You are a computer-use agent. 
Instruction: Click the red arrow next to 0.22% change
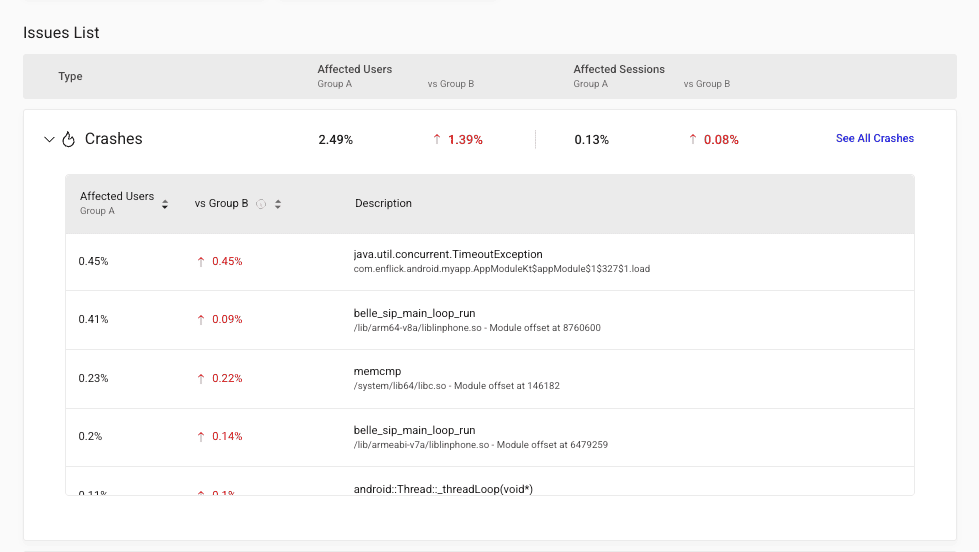201,378
